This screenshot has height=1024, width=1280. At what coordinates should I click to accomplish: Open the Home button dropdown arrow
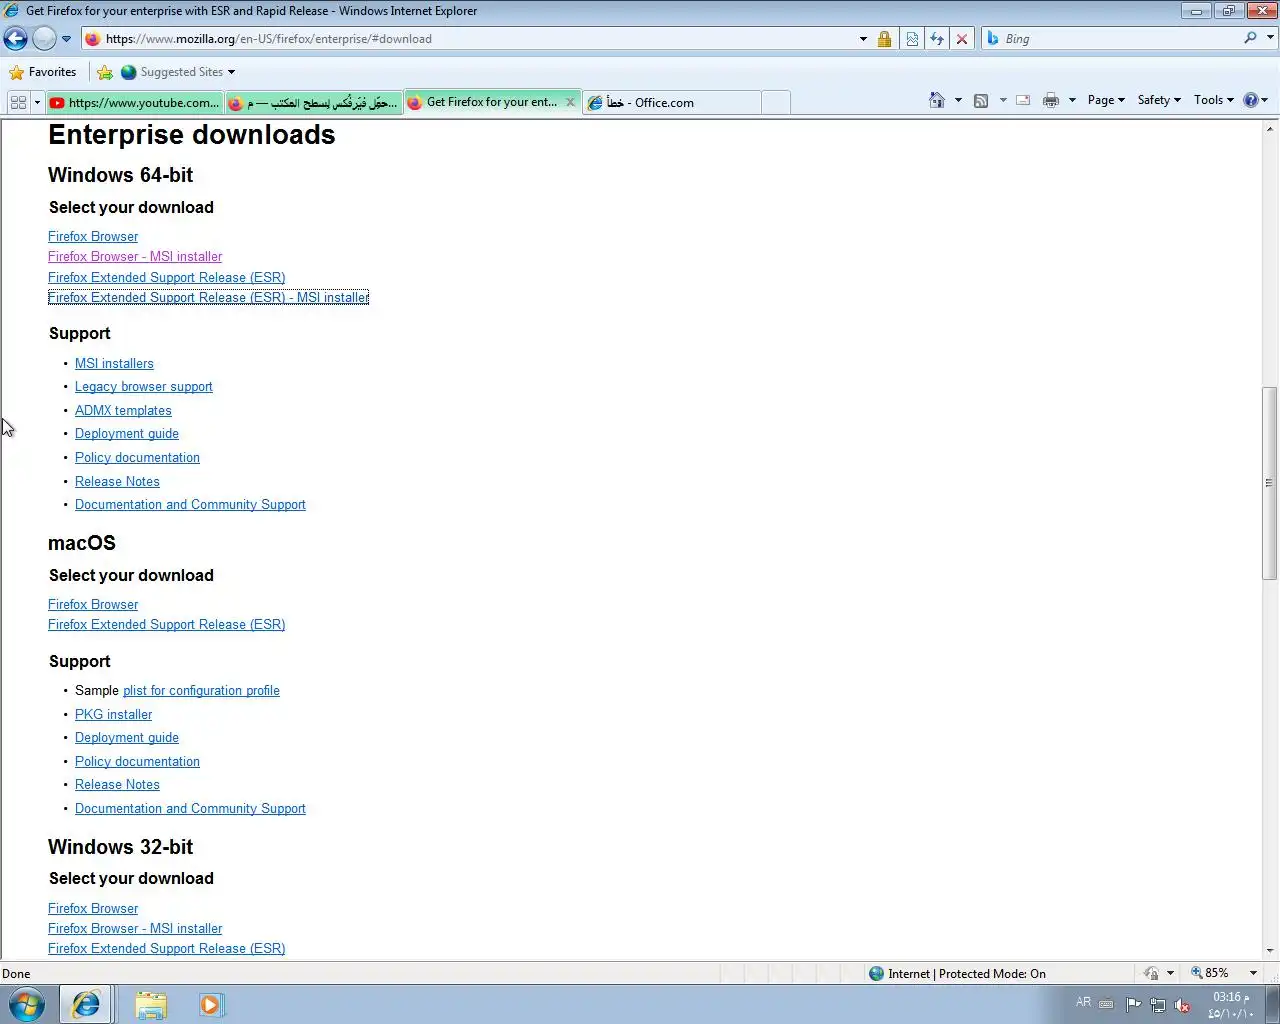tap(958, 100)
